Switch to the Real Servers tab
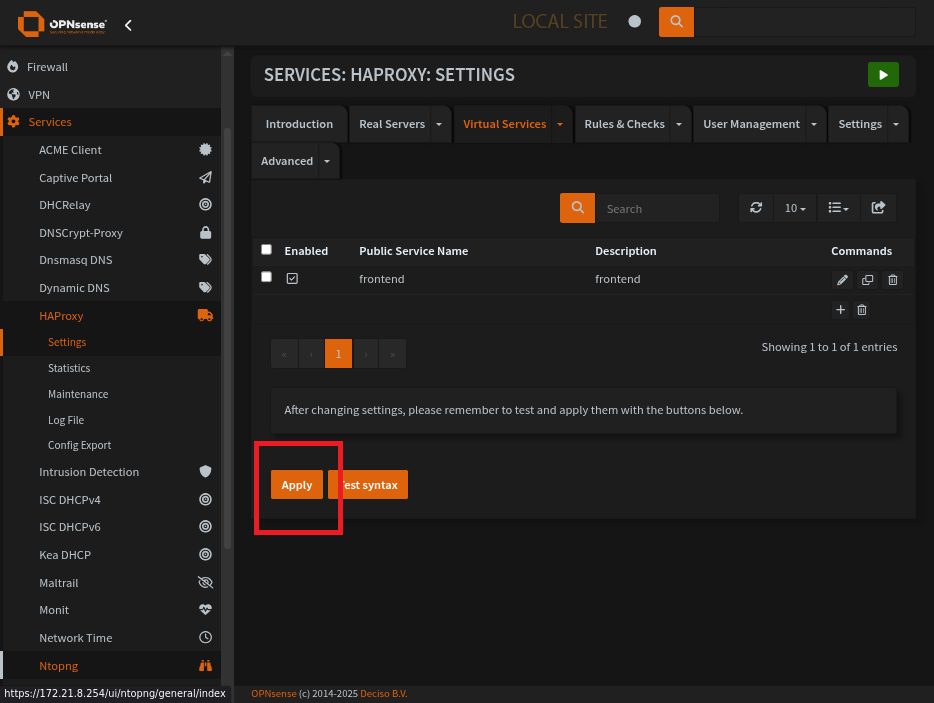934x703 pixels. 392,125
